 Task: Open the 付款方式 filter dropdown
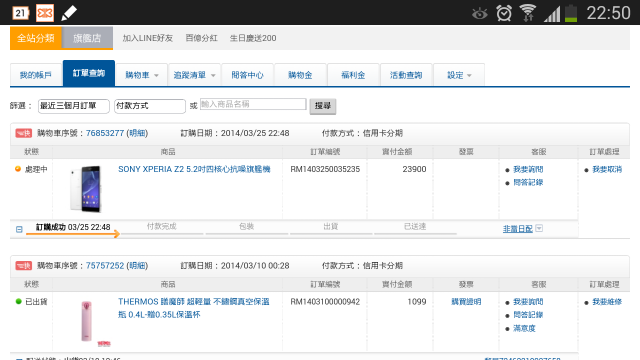pos(150,106)
